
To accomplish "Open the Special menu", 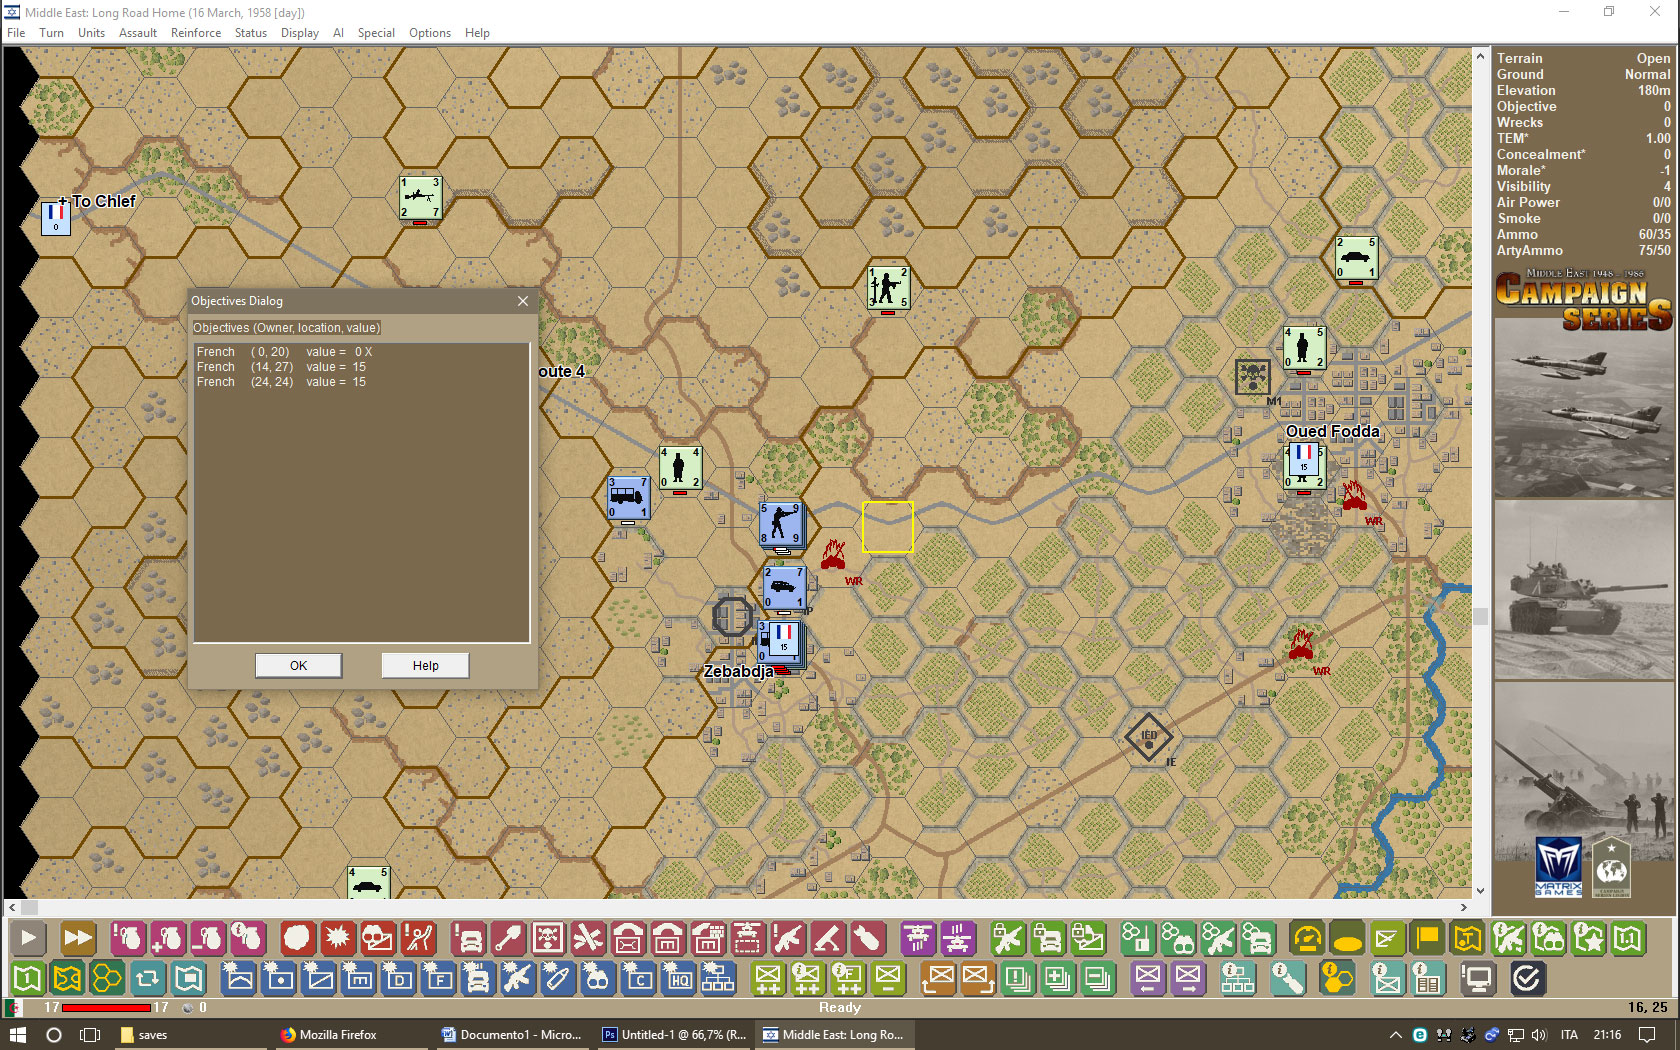I will pos(376,33).
